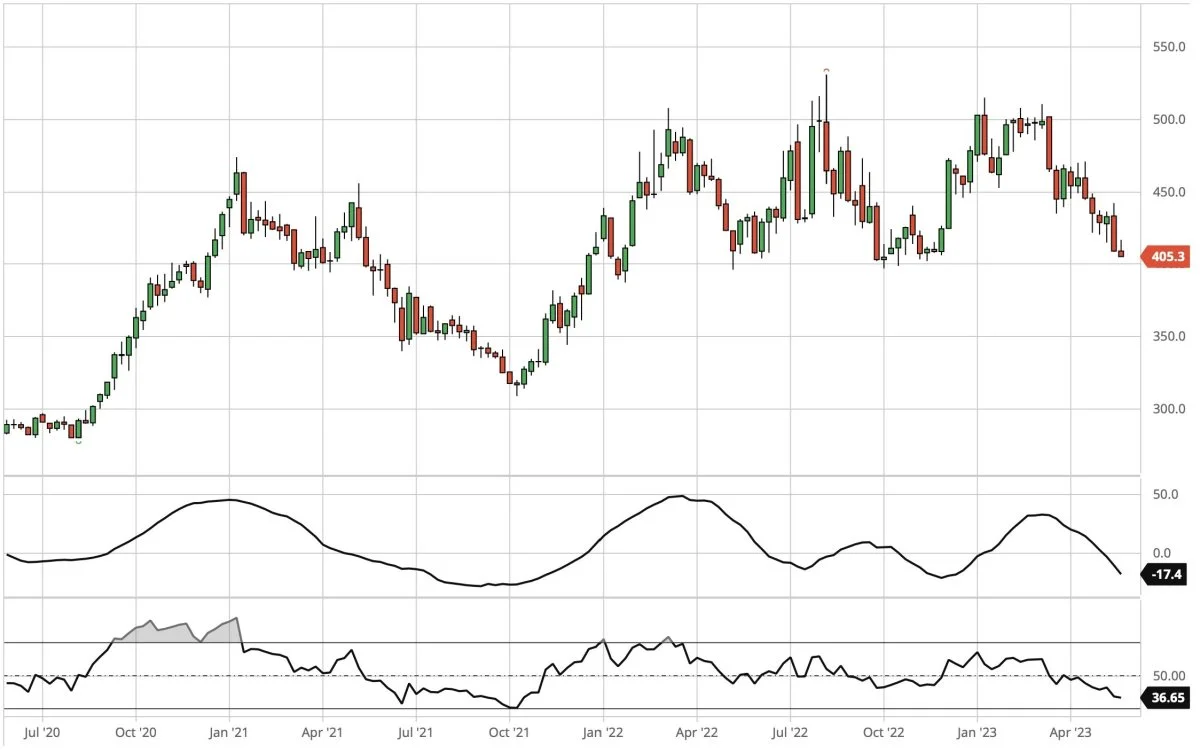Click the 350.0 price axis label

click(1167, 337)
